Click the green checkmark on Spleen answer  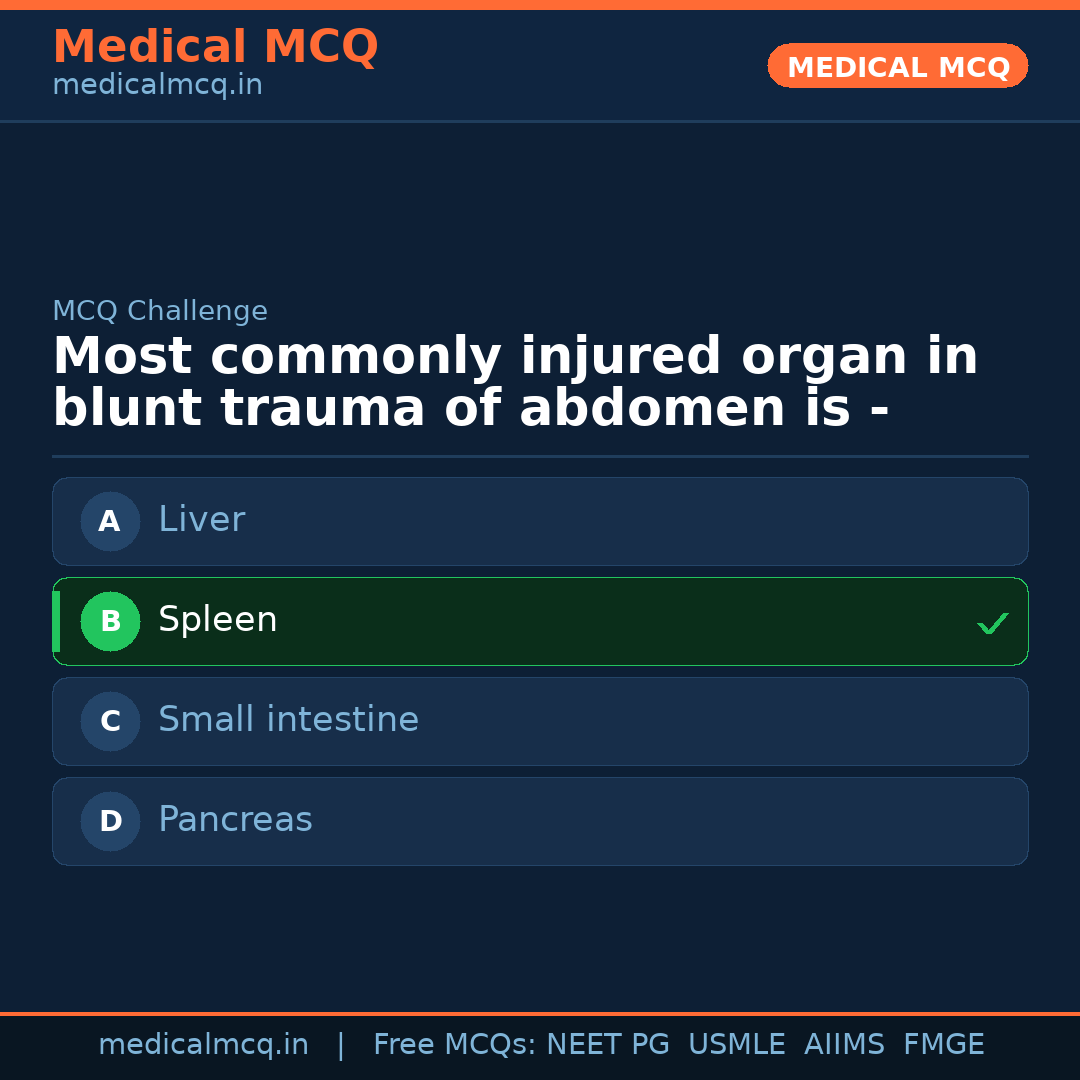click(x=993, y=623)
